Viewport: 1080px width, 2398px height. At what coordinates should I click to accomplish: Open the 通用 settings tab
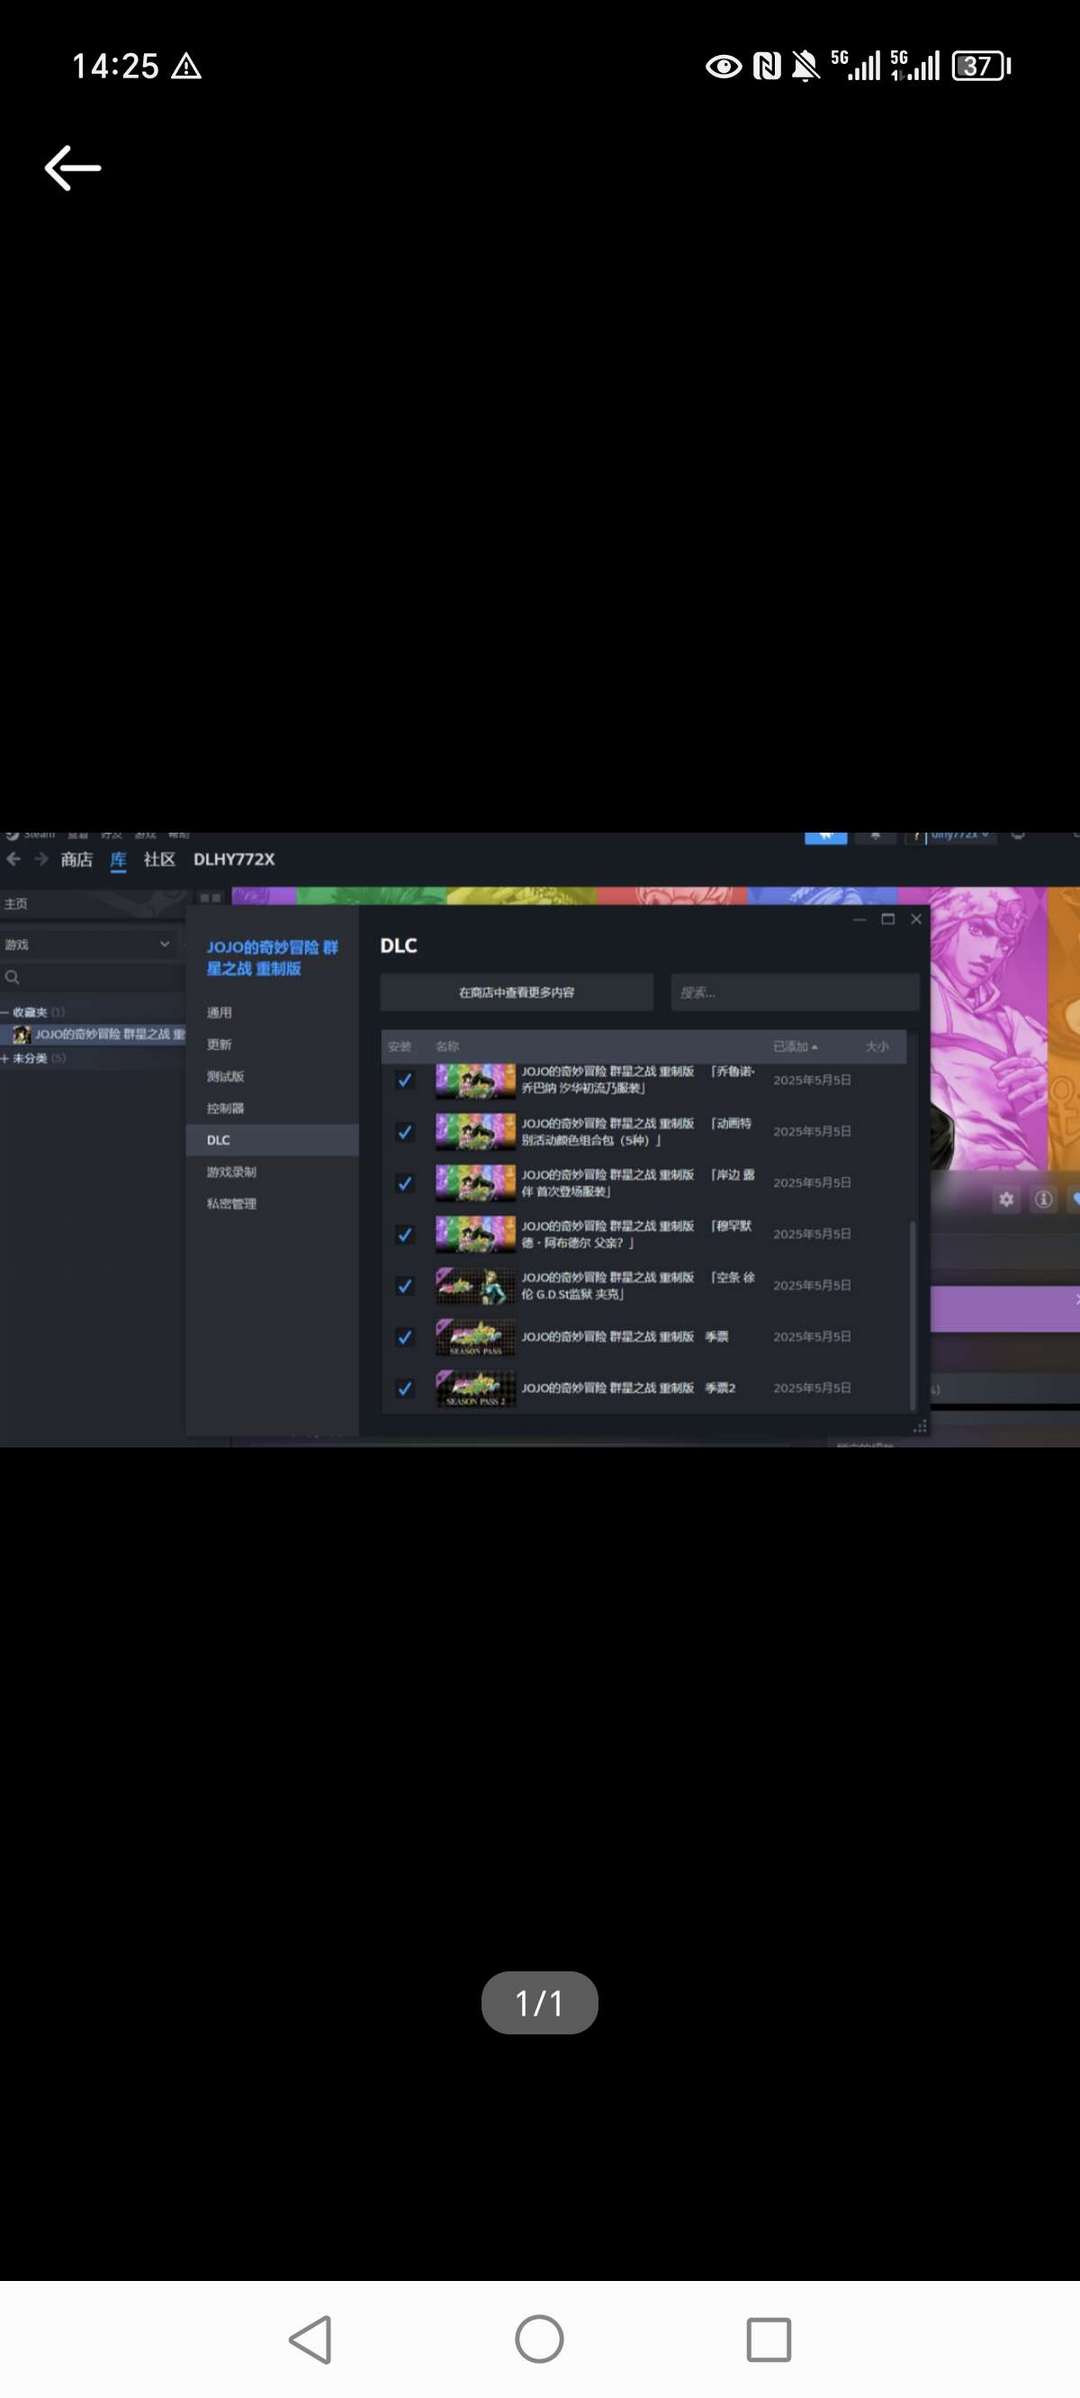[220, 1012]
